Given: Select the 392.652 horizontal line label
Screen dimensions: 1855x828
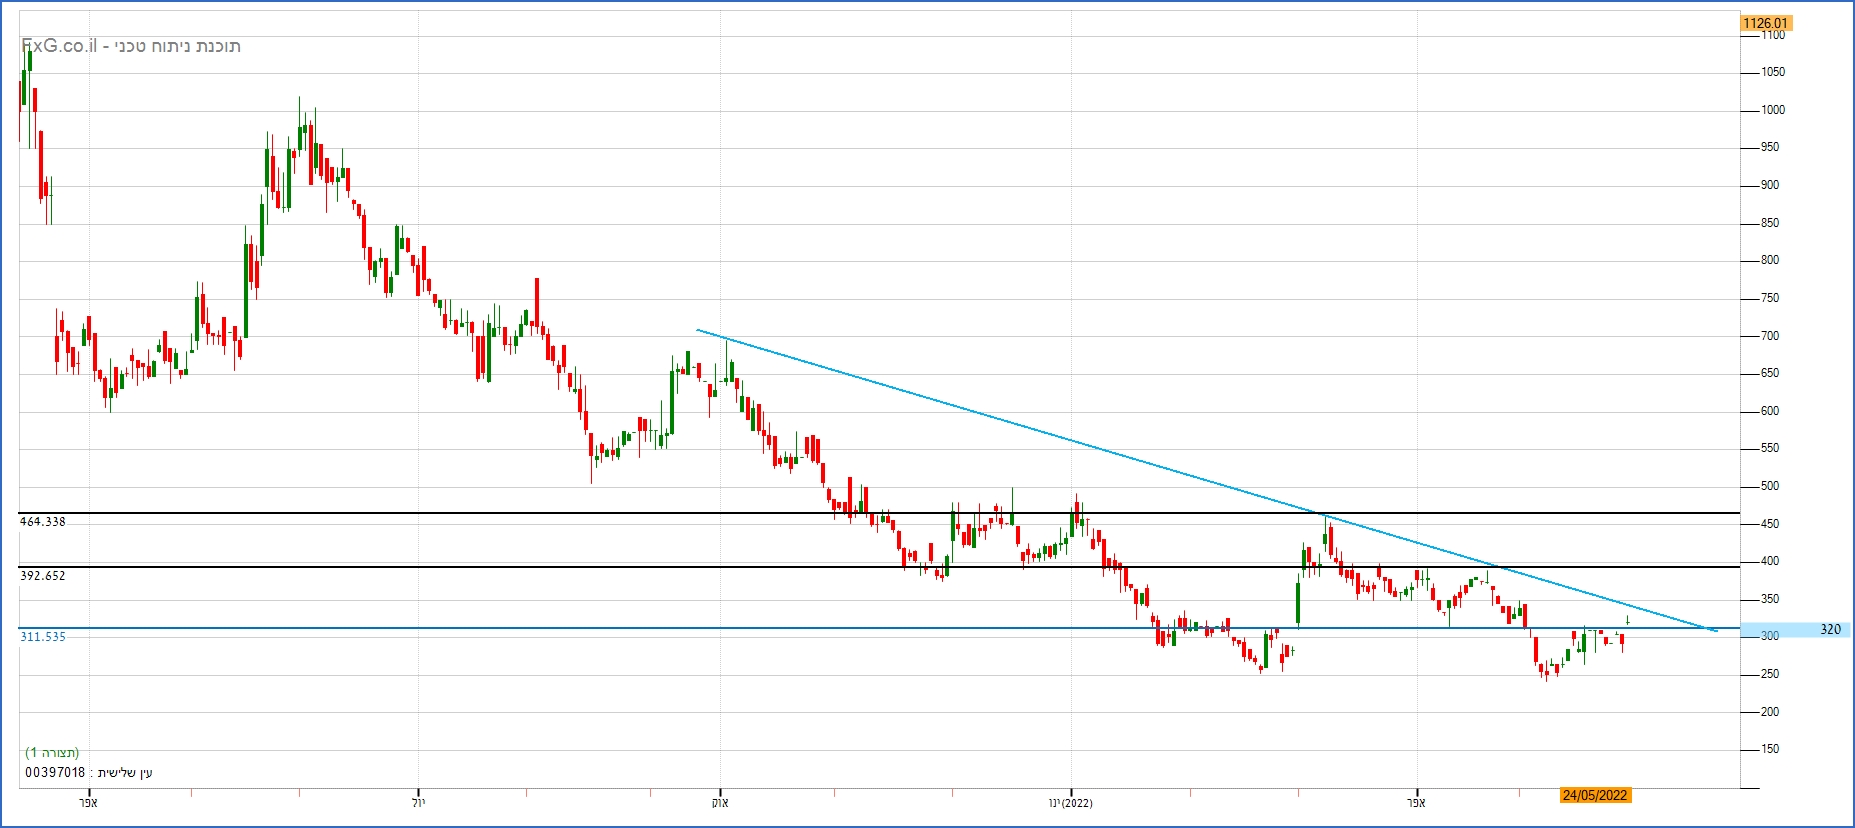Looking at the screenshot, I should [43, 576].
